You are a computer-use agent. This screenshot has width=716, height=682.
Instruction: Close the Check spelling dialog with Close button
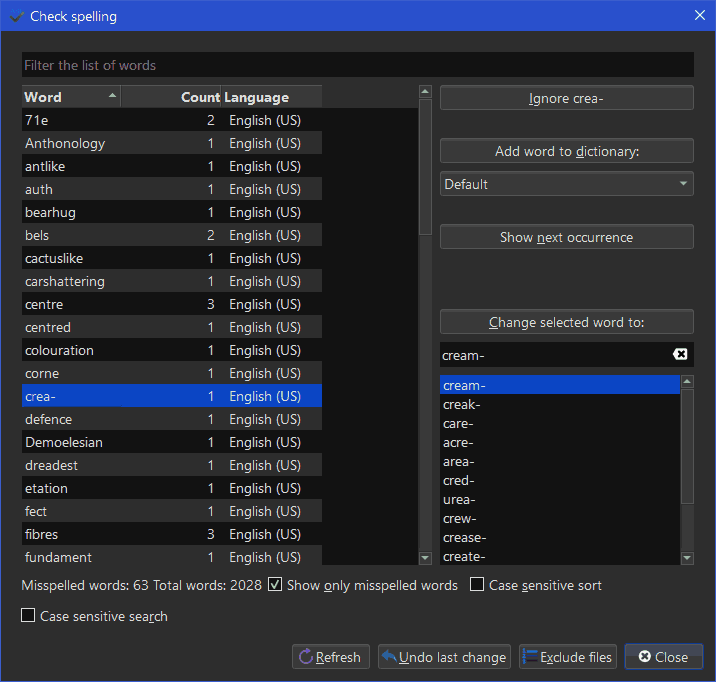(x=663, y=657)
